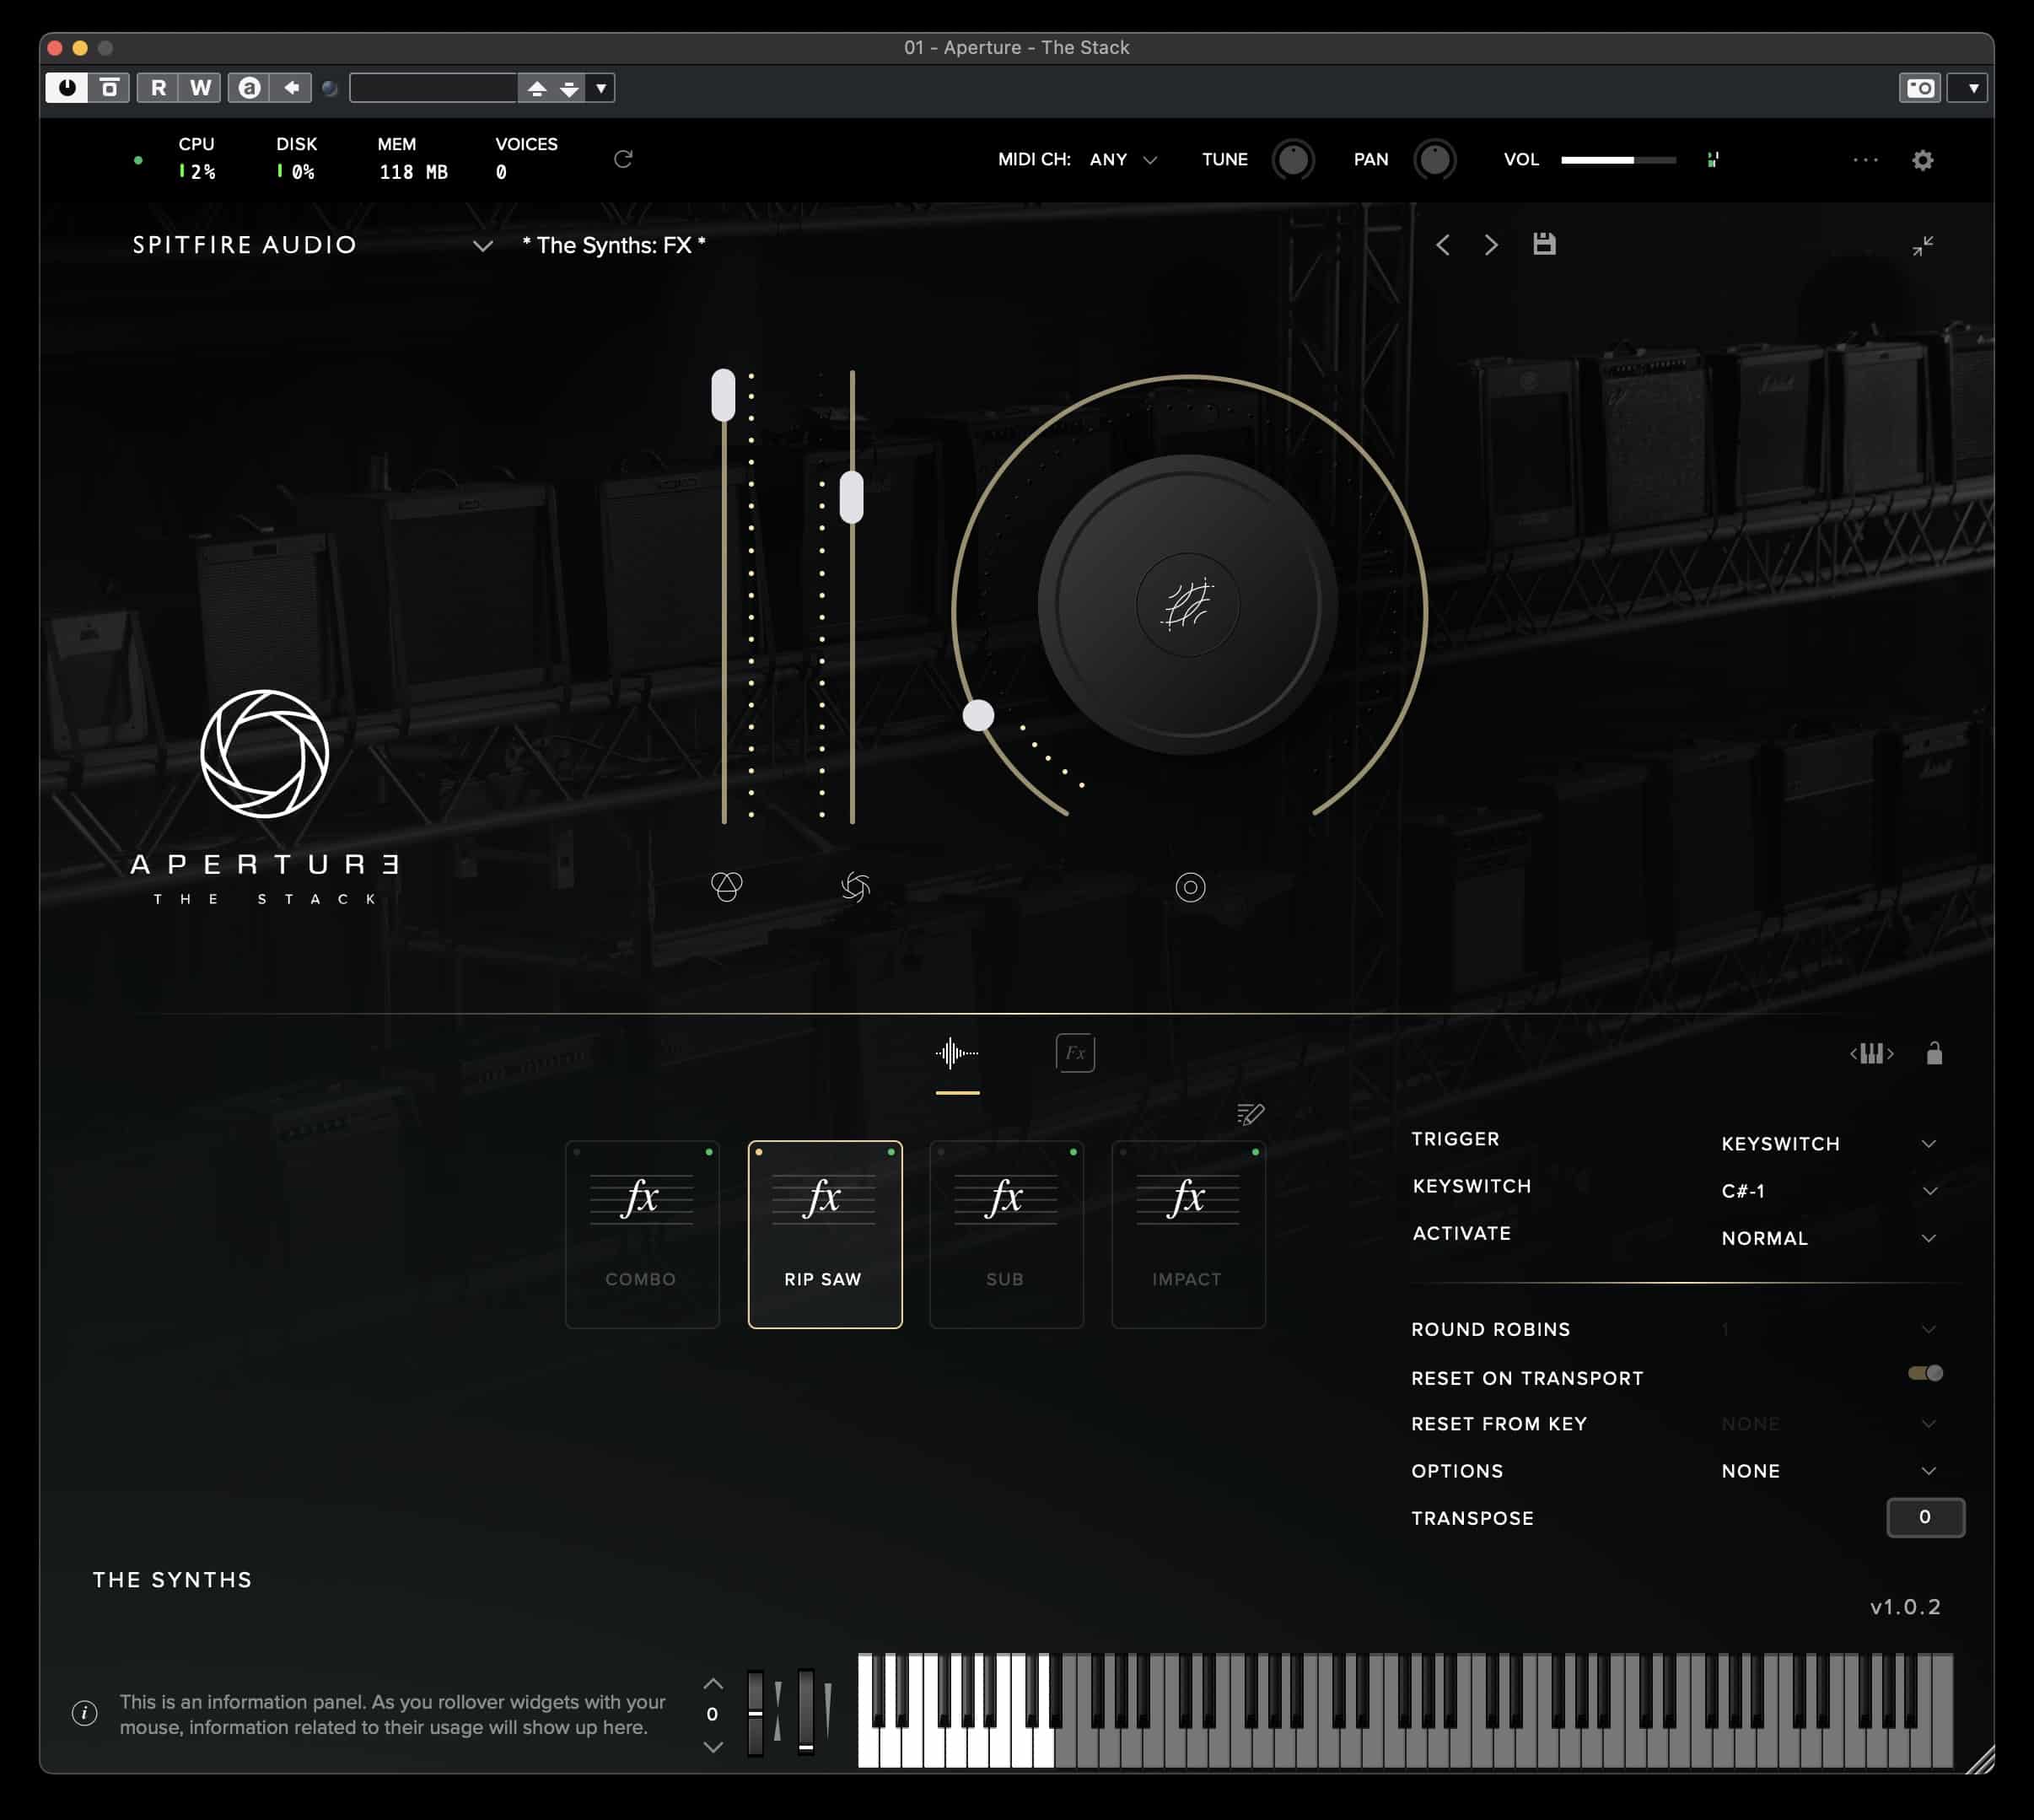Click the TUNE knob
Screen dimensions: 2034x1820
(1292, 160)
